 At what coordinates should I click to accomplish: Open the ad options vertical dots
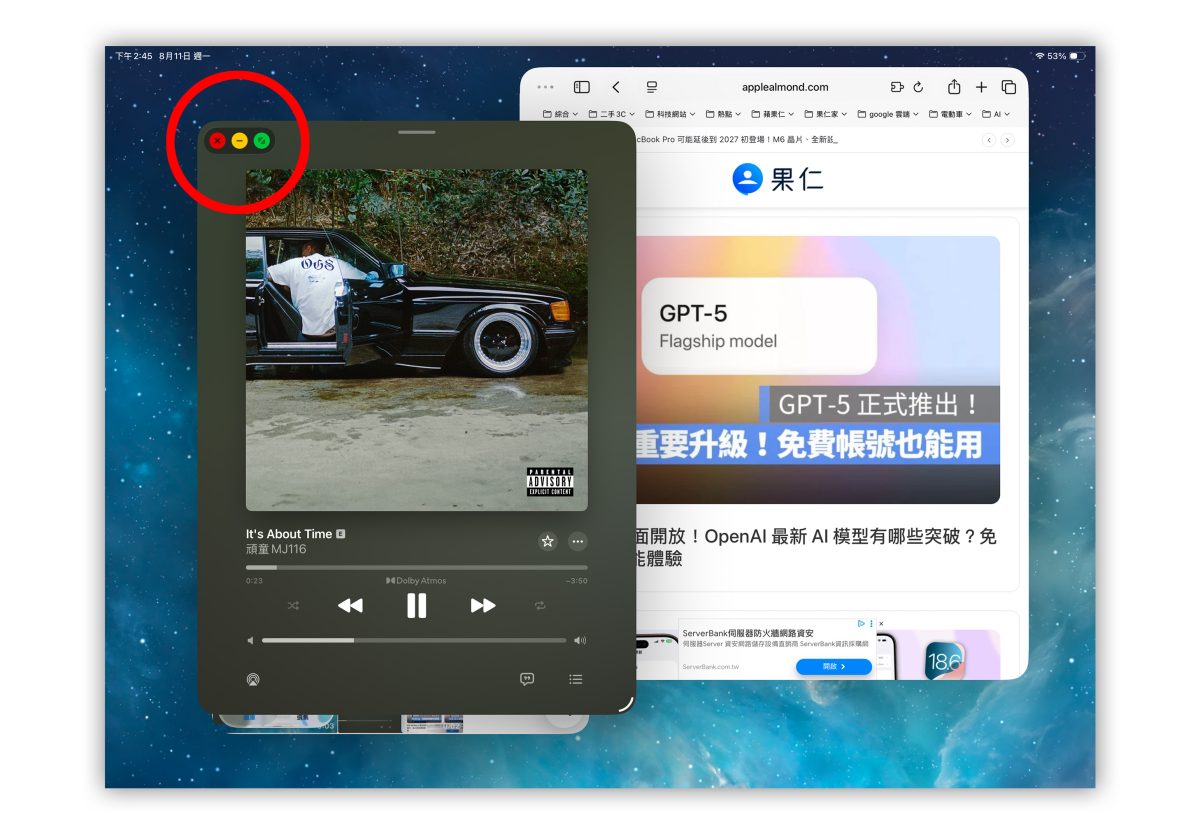click(x=871, y=623)
